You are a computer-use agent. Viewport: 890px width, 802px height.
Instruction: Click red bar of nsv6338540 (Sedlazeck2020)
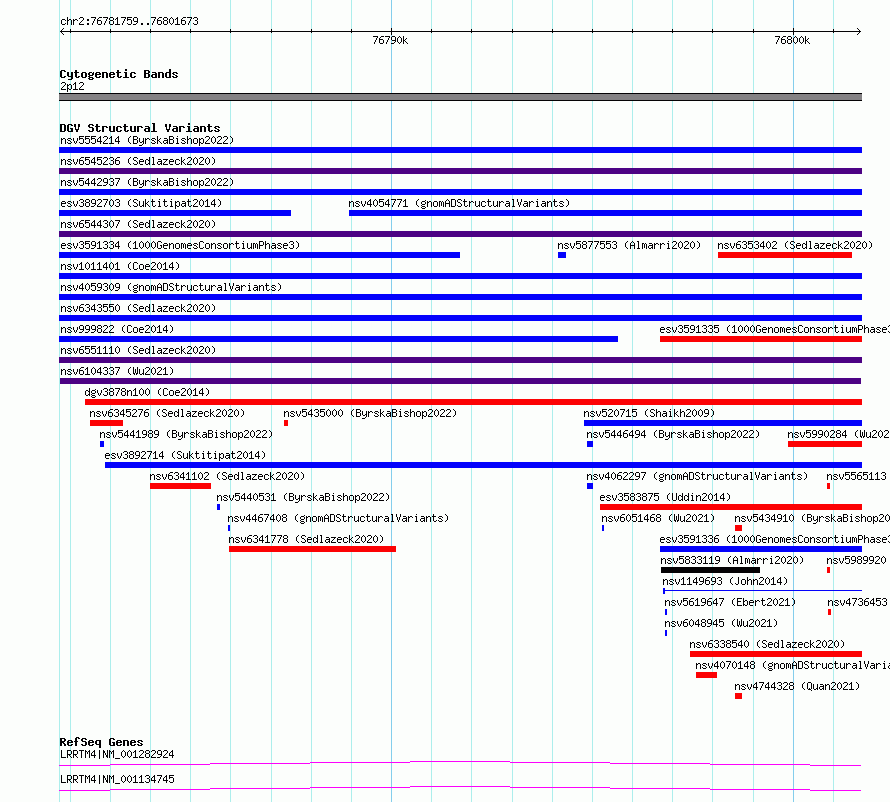(x=776, y=654)
